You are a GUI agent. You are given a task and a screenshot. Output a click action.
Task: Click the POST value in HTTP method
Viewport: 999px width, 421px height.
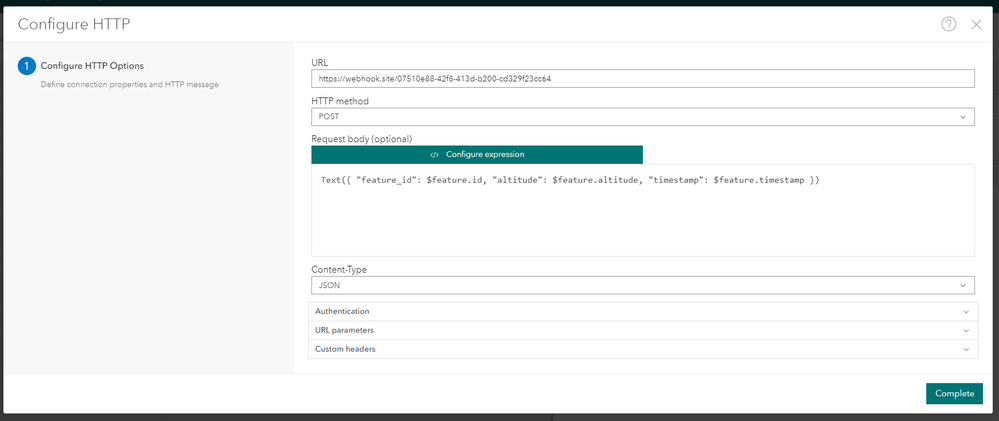coord(327,117)
